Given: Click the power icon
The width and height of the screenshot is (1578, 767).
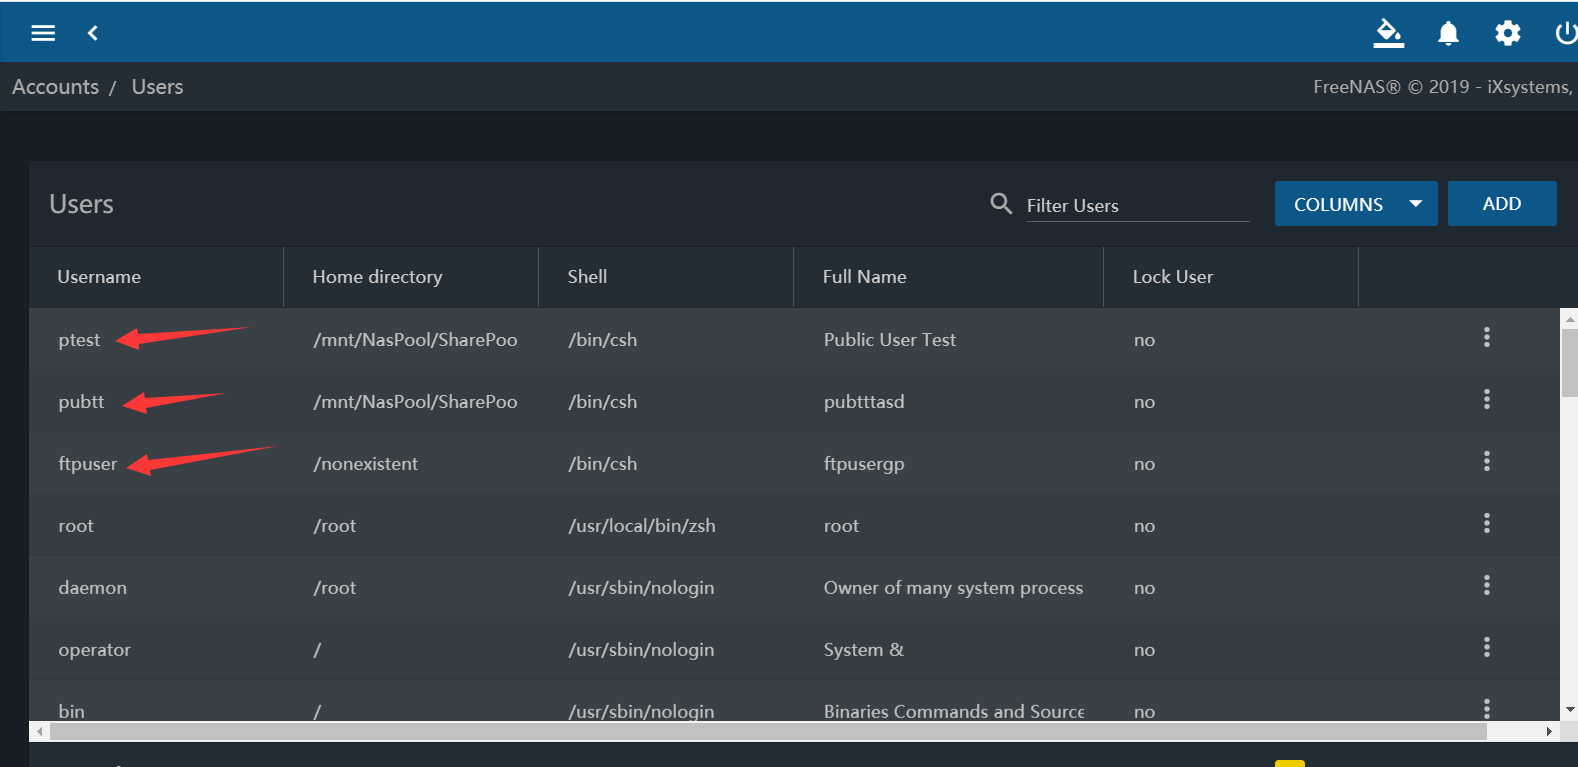Looking at the screenshot, I should tap(1565, 33).
